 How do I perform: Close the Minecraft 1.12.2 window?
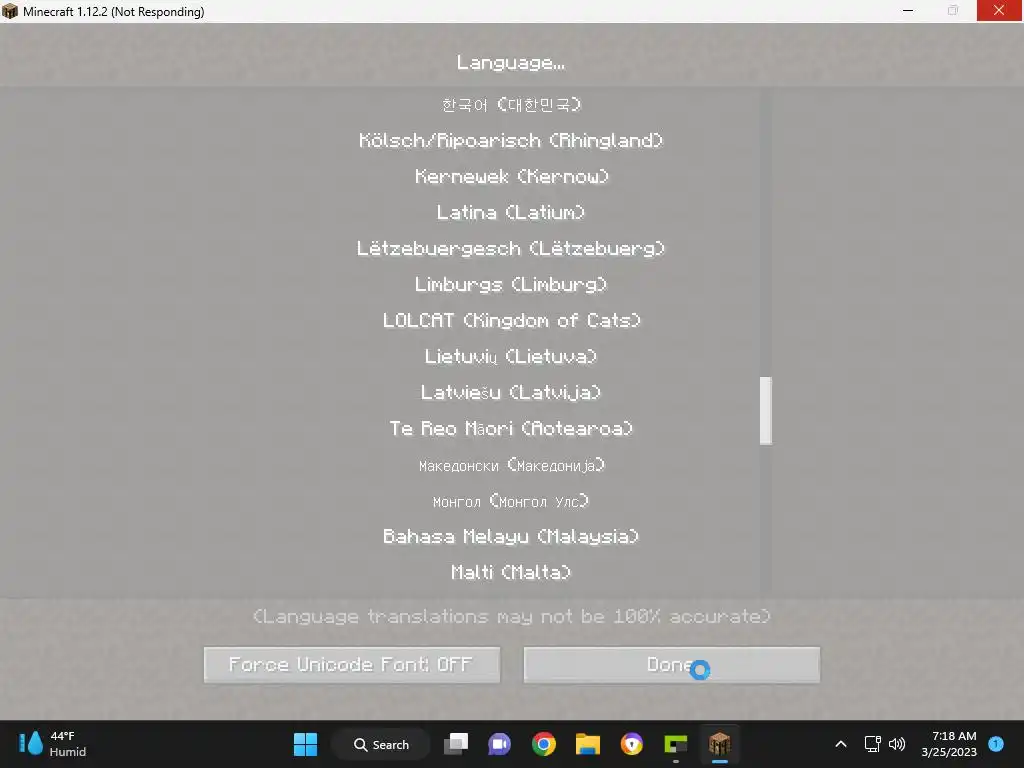(999, 10)
